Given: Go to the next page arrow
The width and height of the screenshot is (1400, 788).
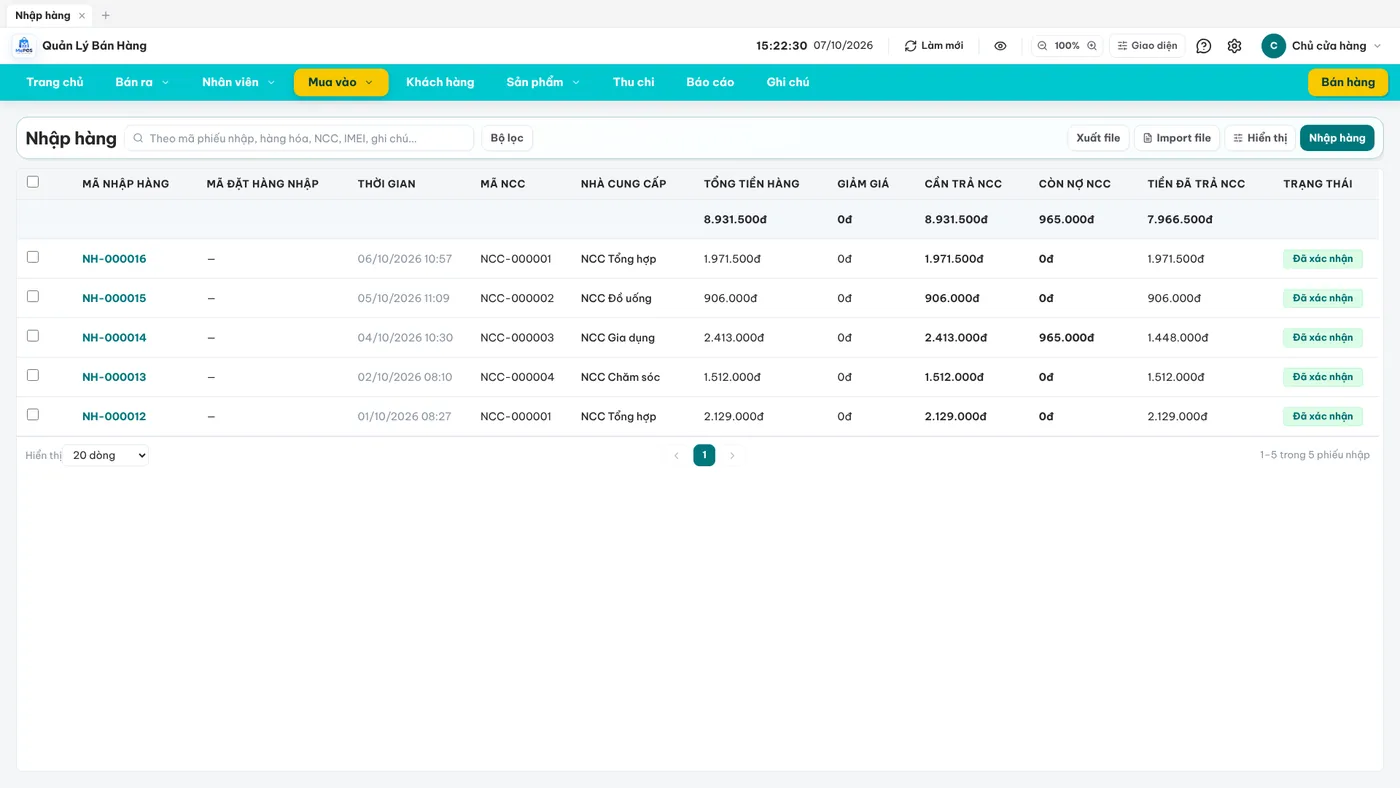Looking at the screenshot, I should (732, 456).
